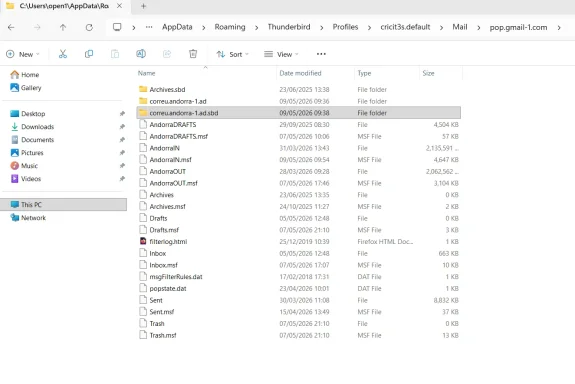This screenshot has width=575, height=384.
Task: Navigate to cricit3s.default in breadcrumb
Action: click(x=405, y=27)
